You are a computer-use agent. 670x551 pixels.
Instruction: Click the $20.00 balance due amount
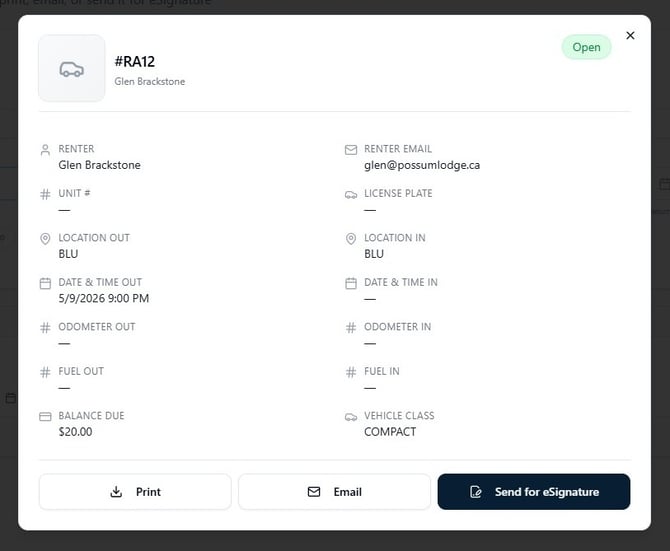[x=75, y=432]
